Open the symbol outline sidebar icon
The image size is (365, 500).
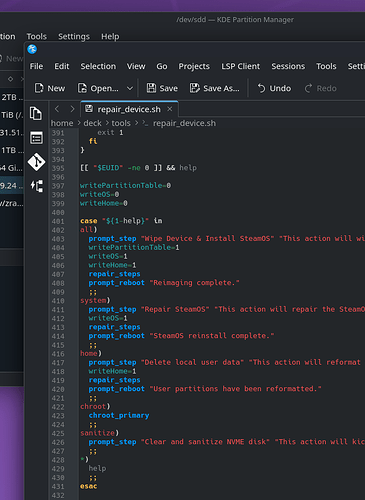[37, 186]
